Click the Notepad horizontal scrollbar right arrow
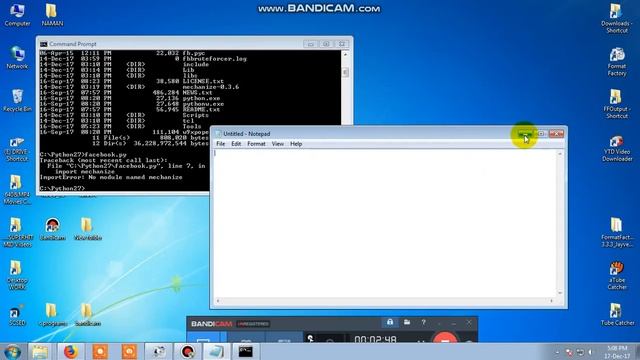Viewport: 640px width, 360px height. click(551, 301)
